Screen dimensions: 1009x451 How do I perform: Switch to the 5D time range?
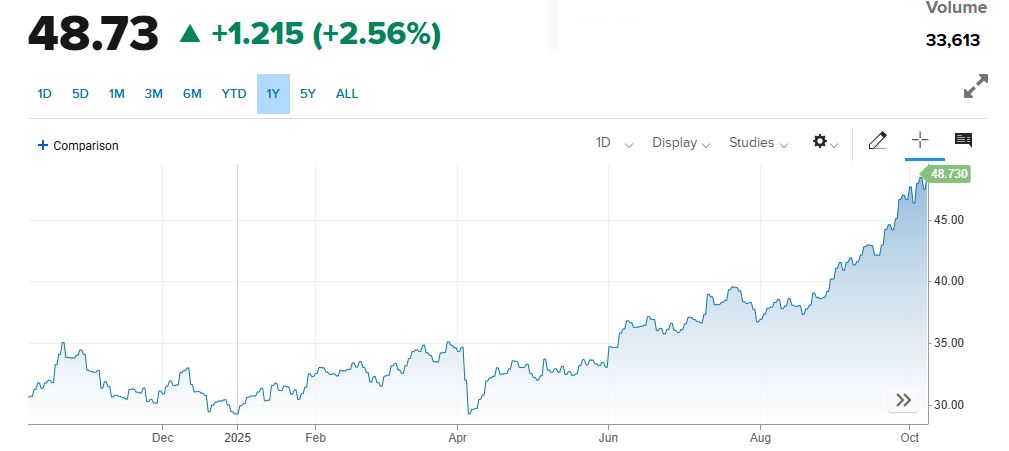[x=80, y=94]
